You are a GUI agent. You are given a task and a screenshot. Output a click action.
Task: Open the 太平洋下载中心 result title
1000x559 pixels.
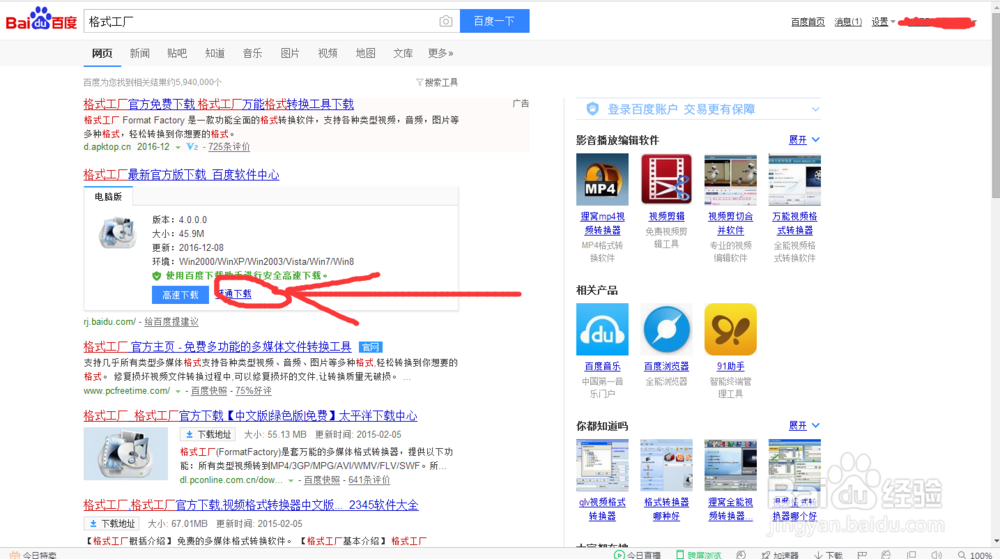(x=250, y=416)
